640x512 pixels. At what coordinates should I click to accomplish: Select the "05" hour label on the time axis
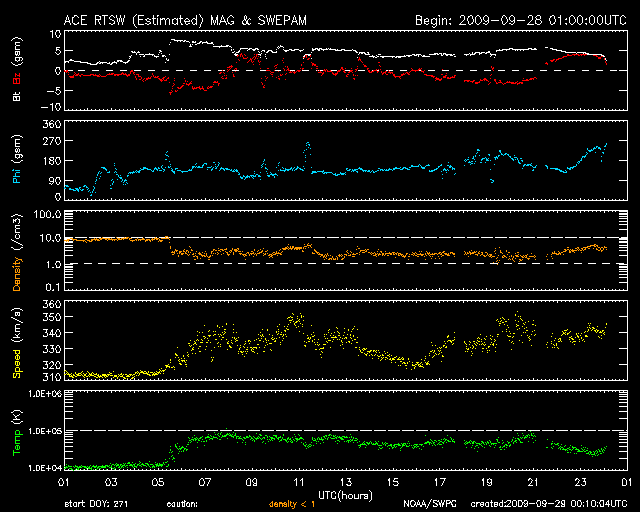tap(158, 483)
